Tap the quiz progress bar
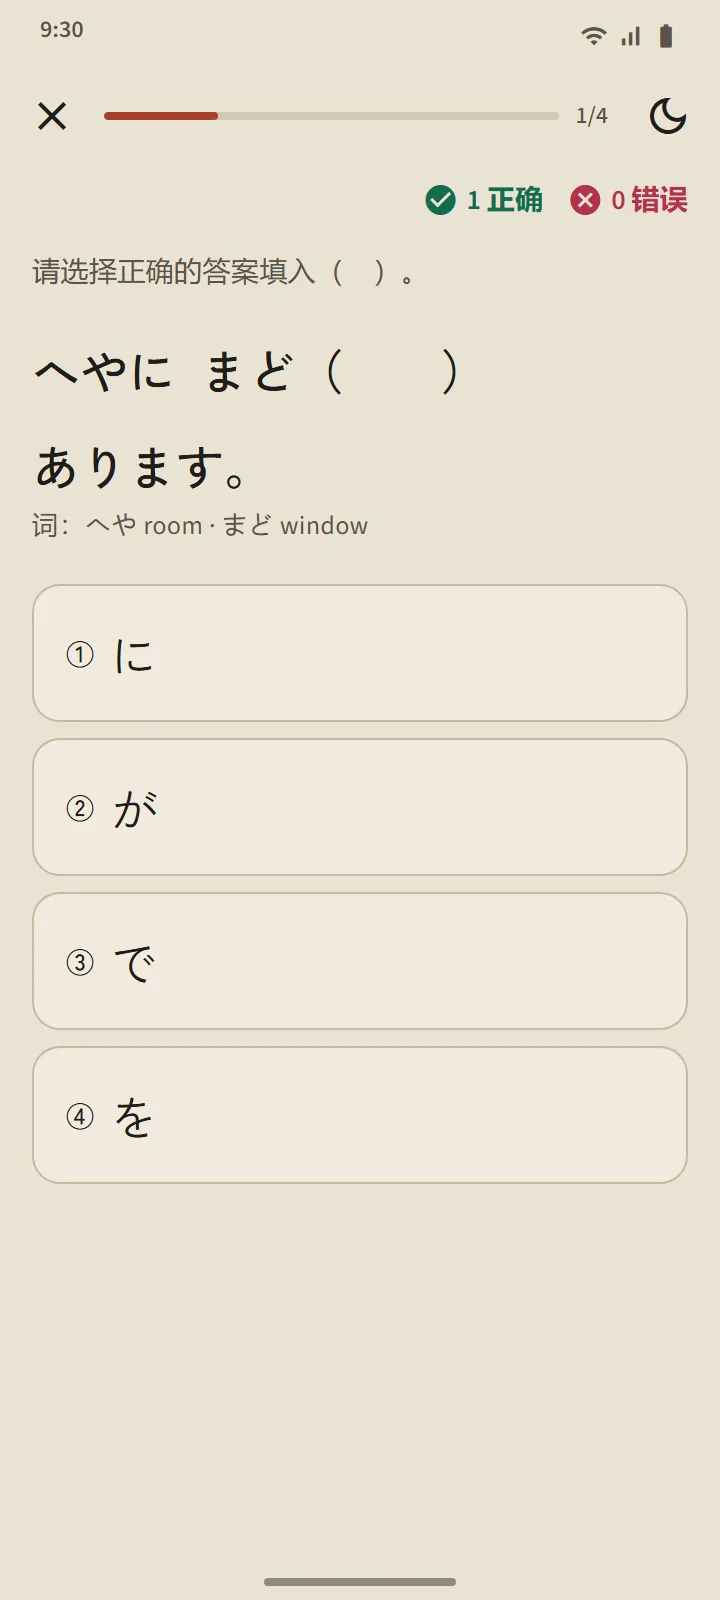The height and width of the screenshot is (1600, 720). [331, 116]
